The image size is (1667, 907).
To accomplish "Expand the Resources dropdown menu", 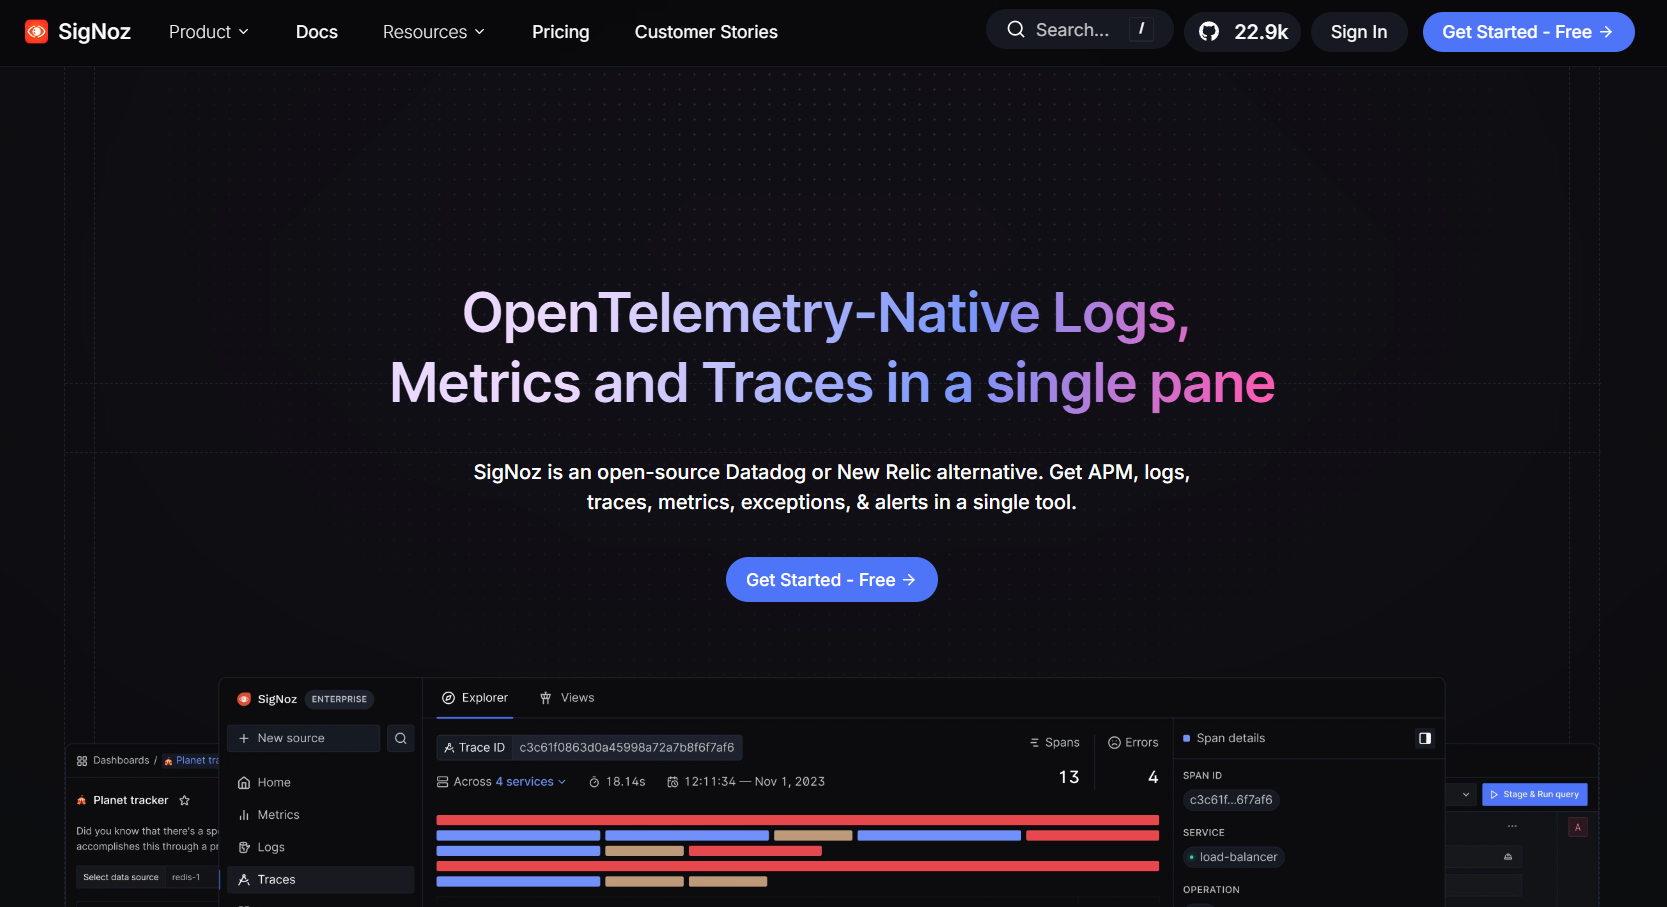I will [x=434, y=32].
